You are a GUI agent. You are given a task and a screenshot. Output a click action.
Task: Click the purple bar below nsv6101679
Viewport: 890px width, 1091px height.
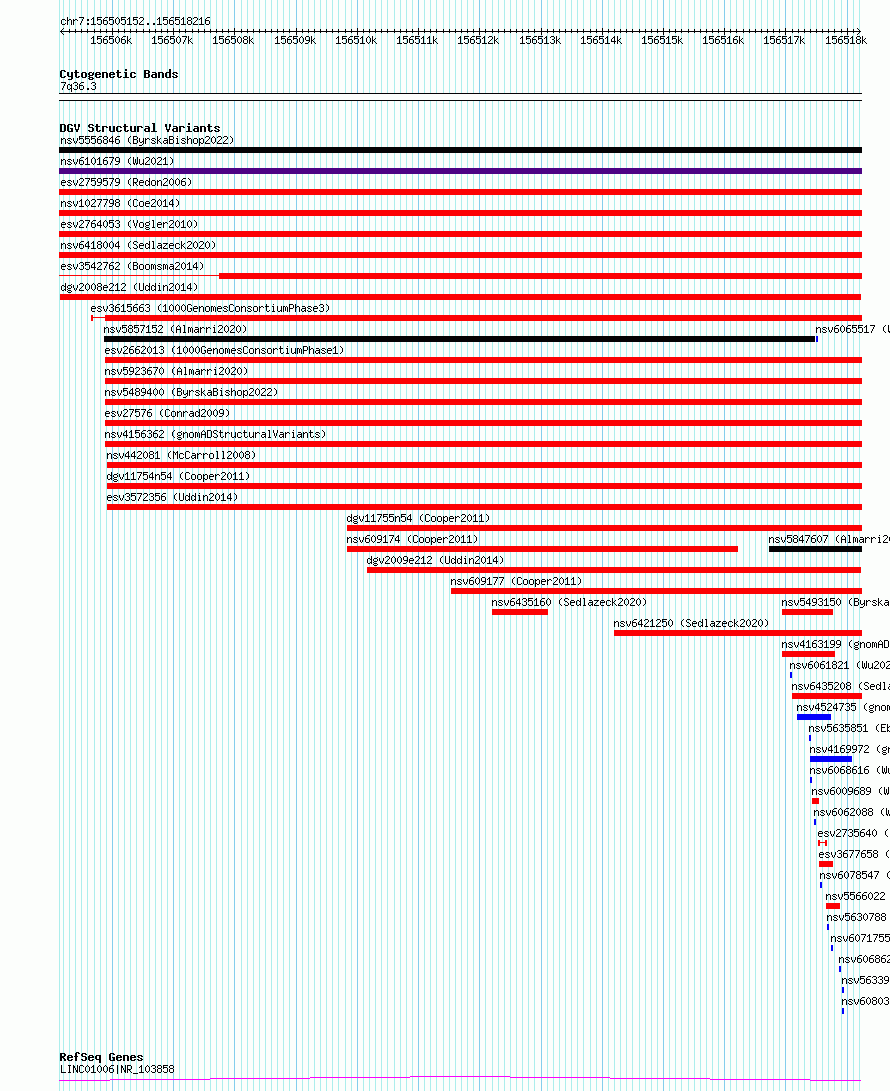point(461,171)
